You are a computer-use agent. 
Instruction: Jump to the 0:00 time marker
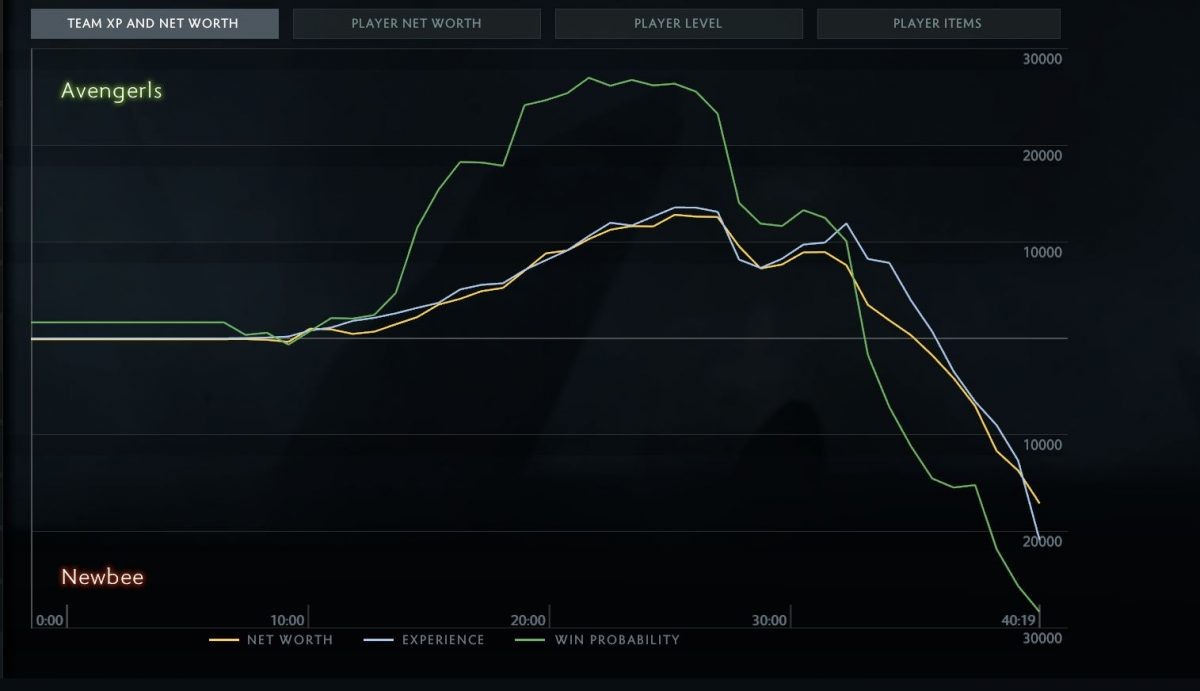[x=49, y=620]
